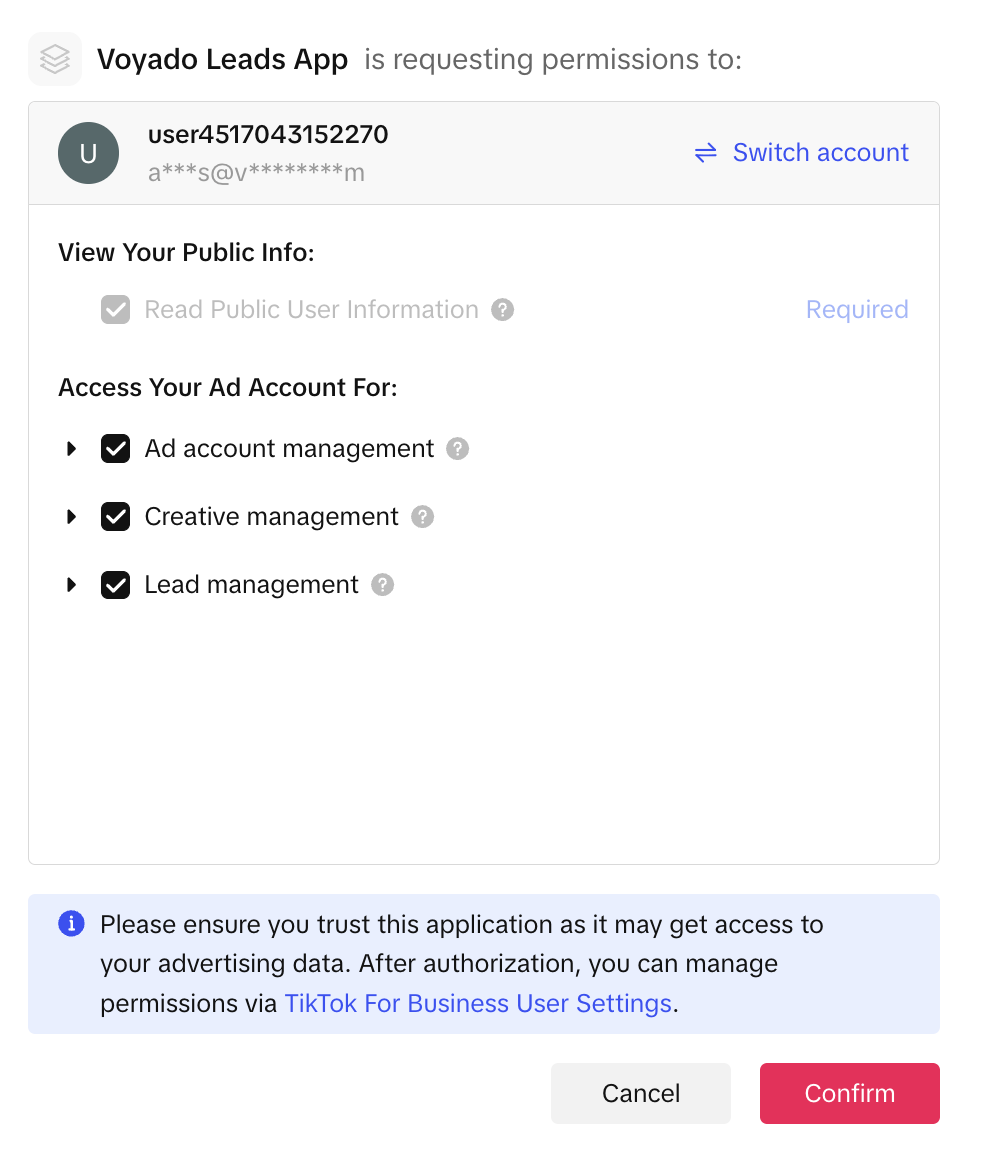This screenshot has height=1154, width=1008.
Task: Click the Switch account arrows icon
Action: coord(706,152)
